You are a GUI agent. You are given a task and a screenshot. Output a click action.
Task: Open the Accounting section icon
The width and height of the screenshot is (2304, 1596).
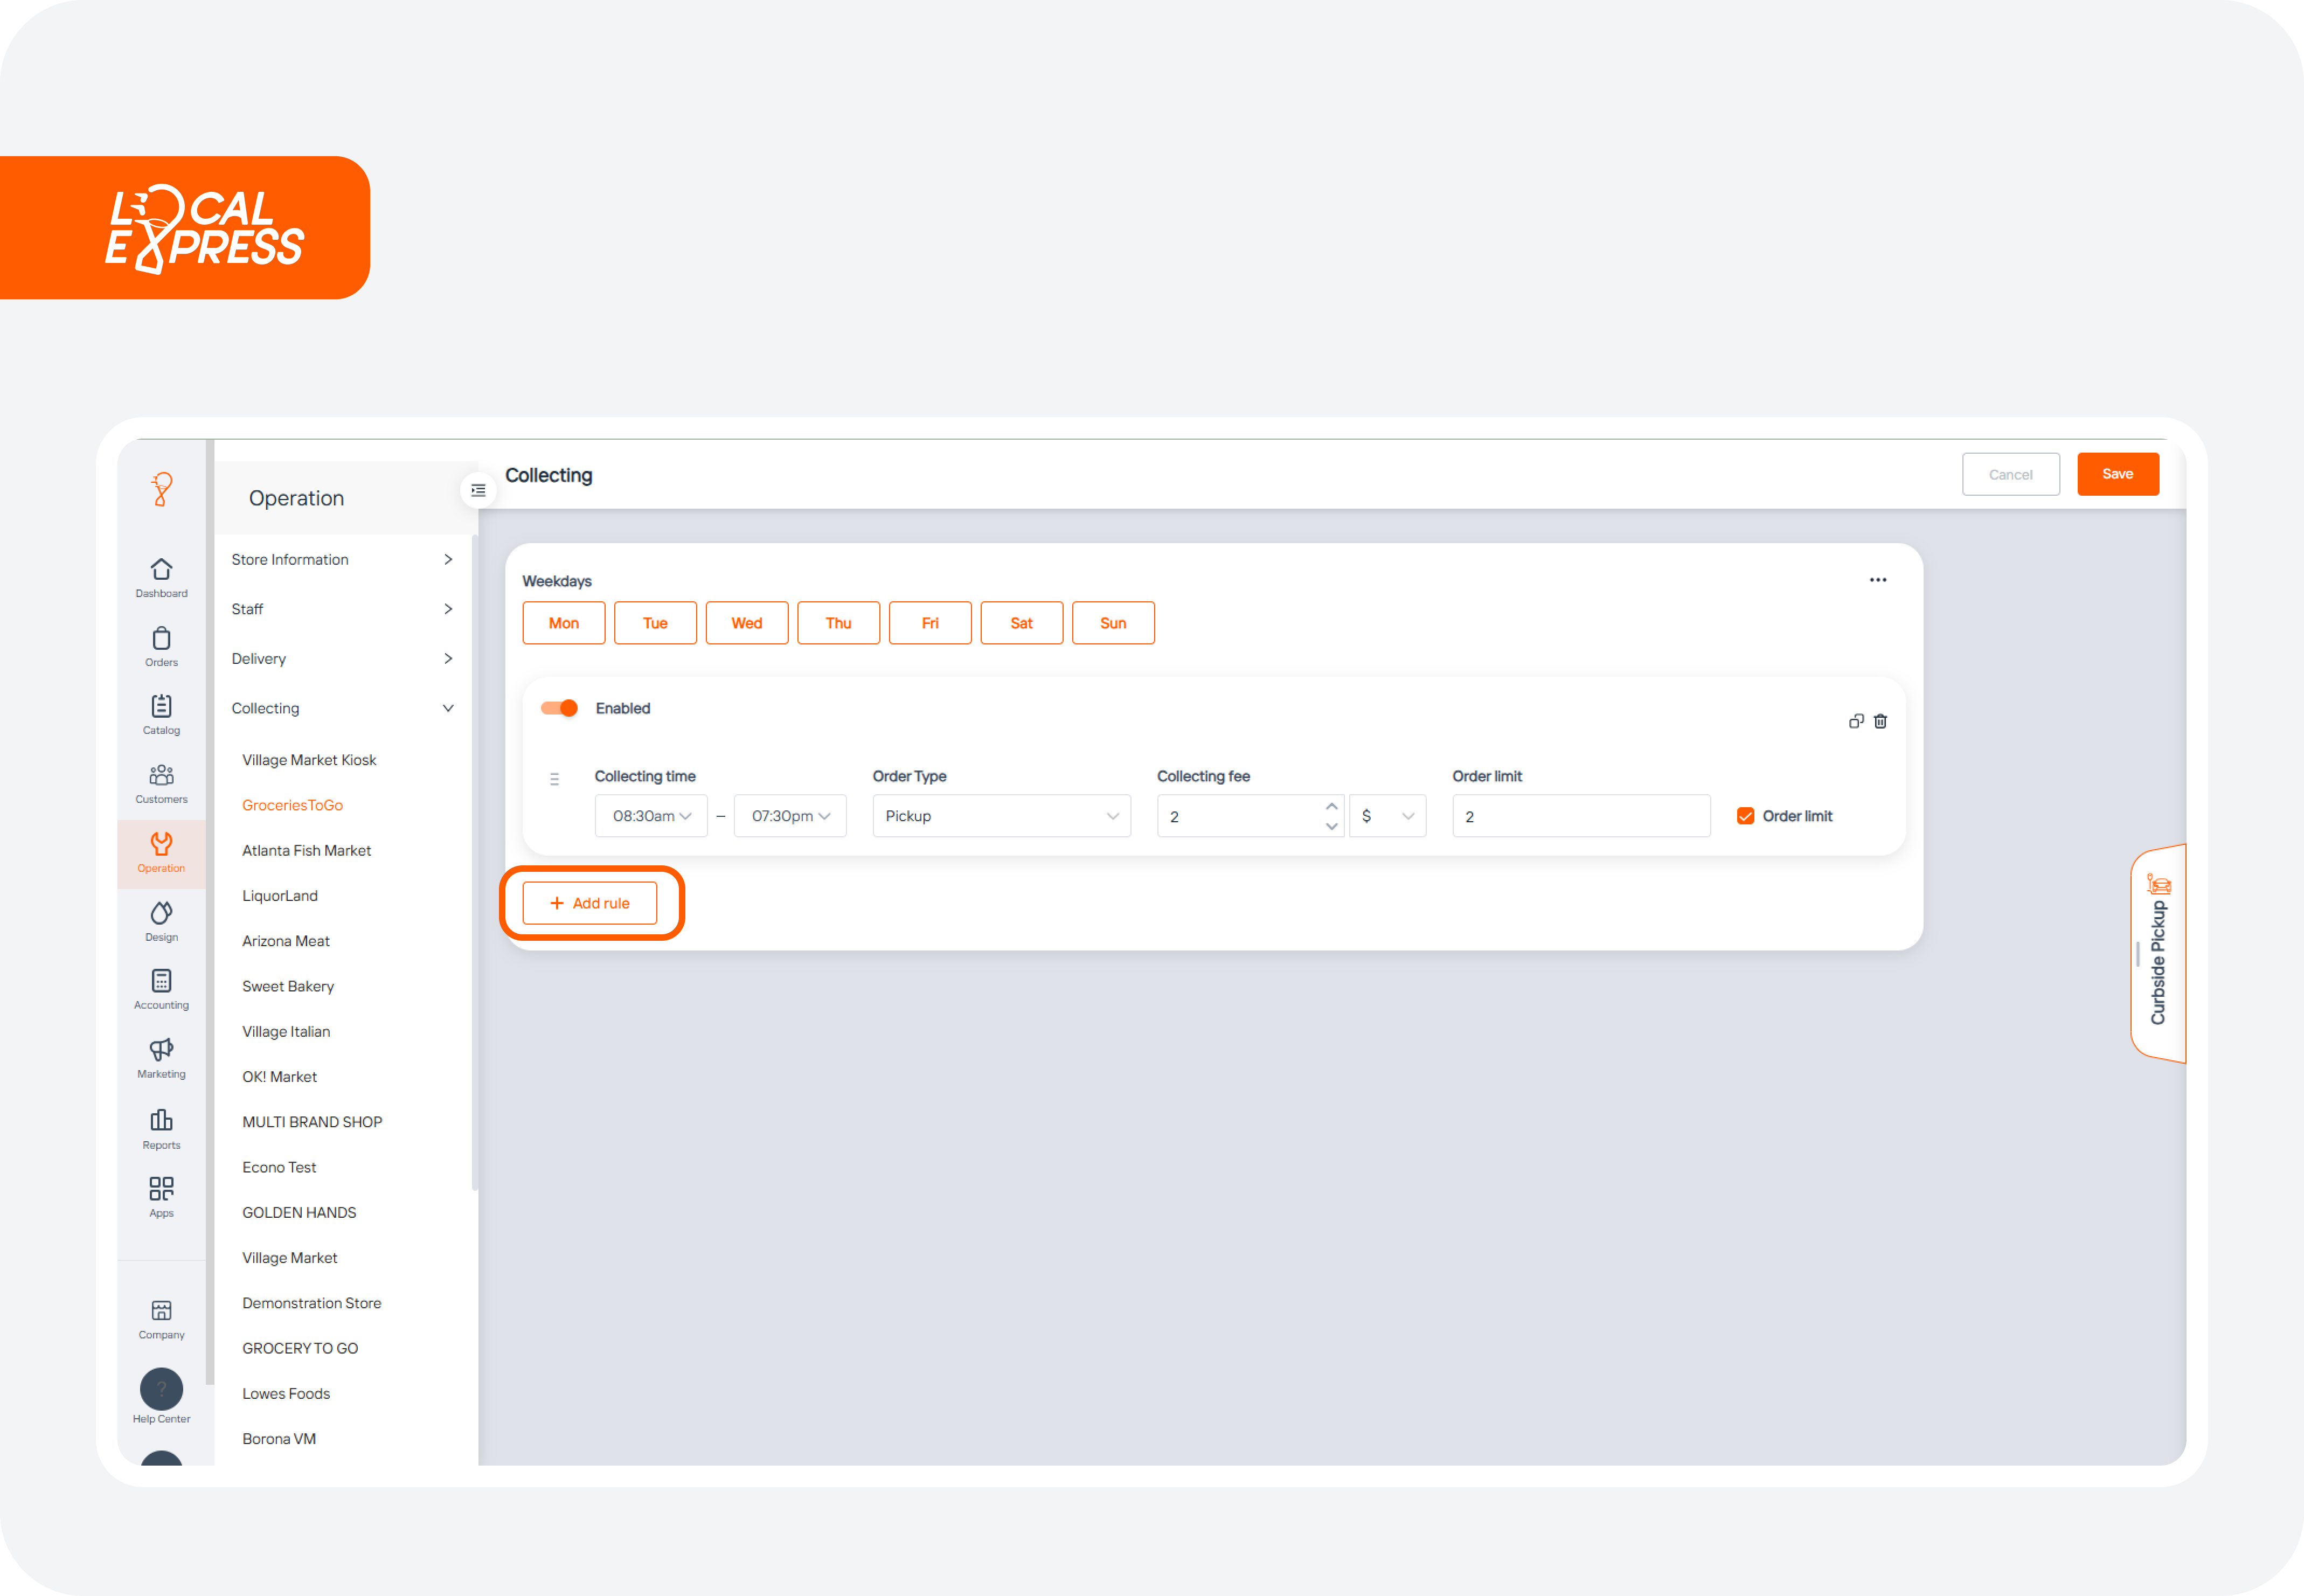(161, 981)
